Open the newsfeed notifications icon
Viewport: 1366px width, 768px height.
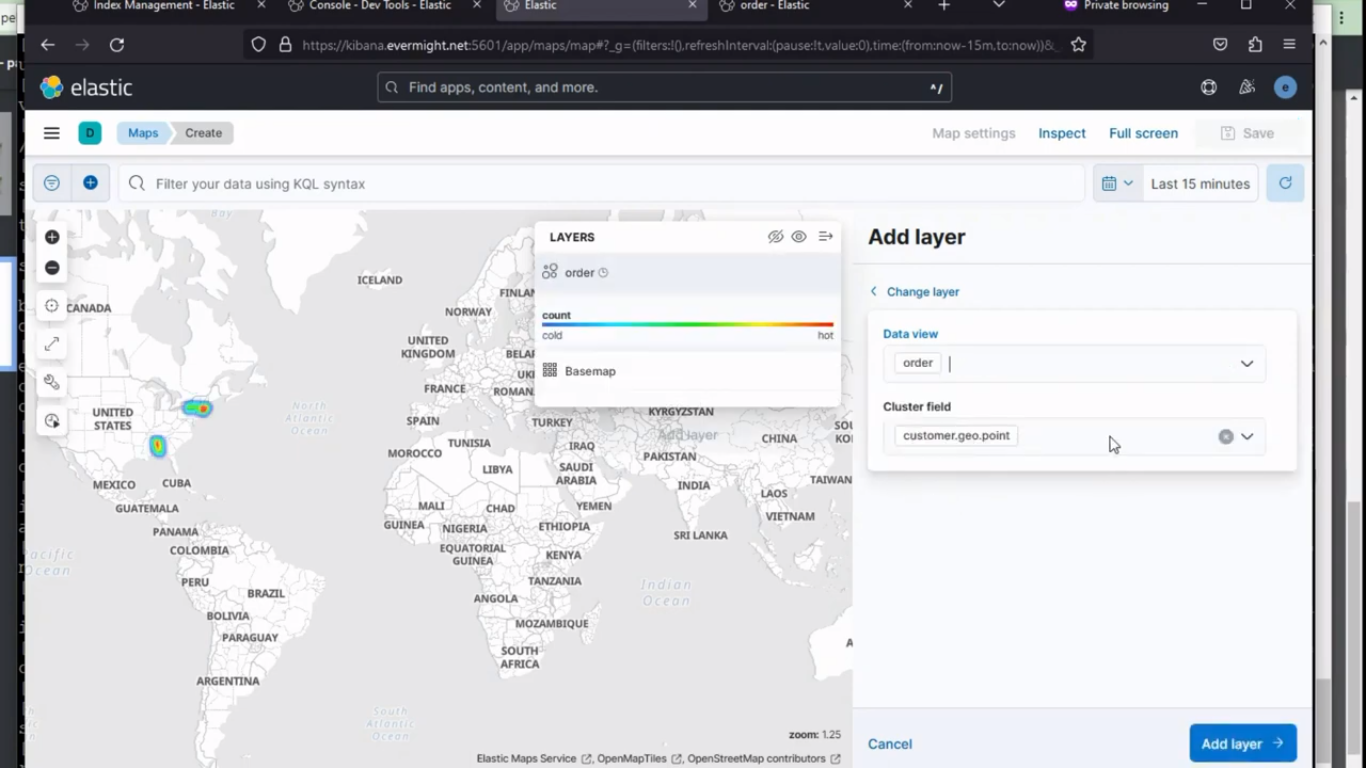coord(1247,87)
